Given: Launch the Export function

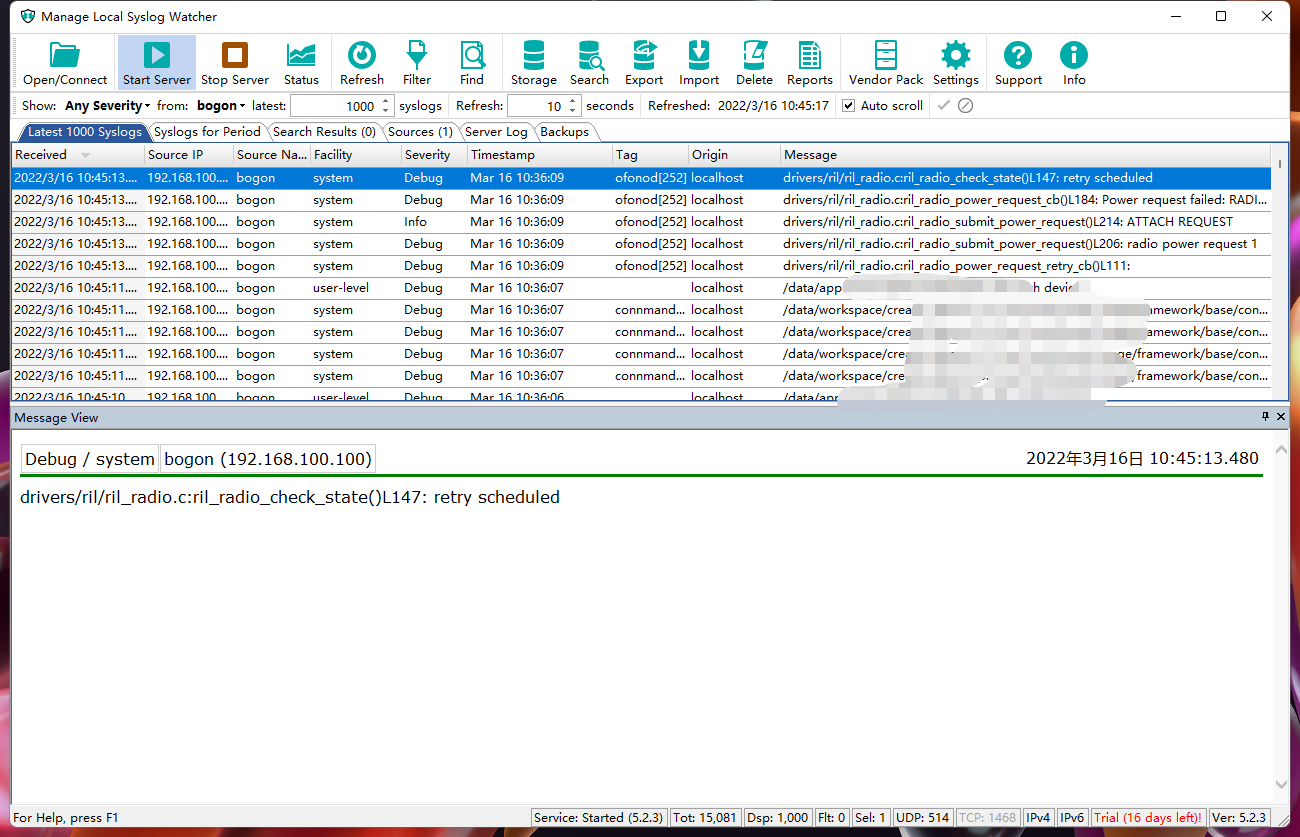Looking at the screenshot, I should coord(643,62).
